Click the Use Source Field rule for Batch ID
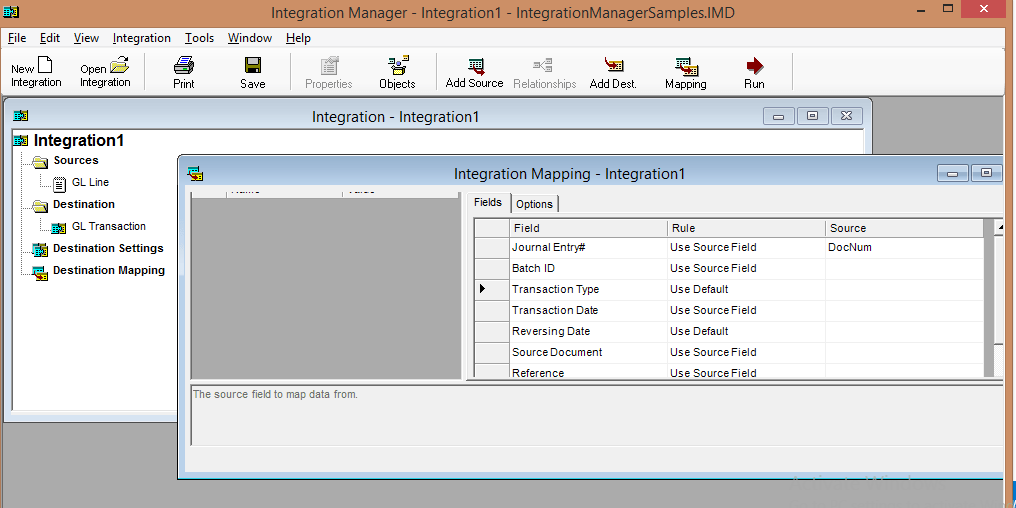Image resolution: width=1016 pixels, height=508 pixels. (x=746, y=268)
